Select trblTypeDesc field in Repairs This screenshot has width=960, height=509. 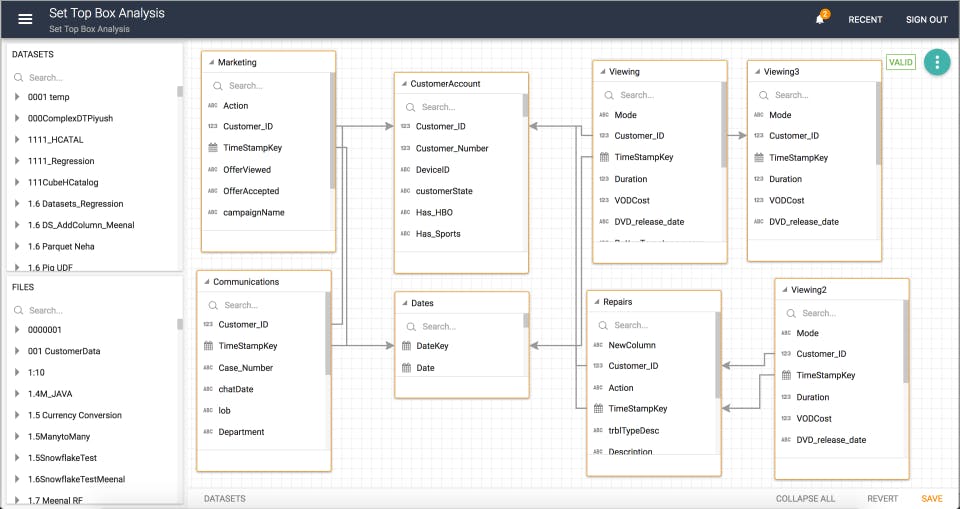[634, 431]
